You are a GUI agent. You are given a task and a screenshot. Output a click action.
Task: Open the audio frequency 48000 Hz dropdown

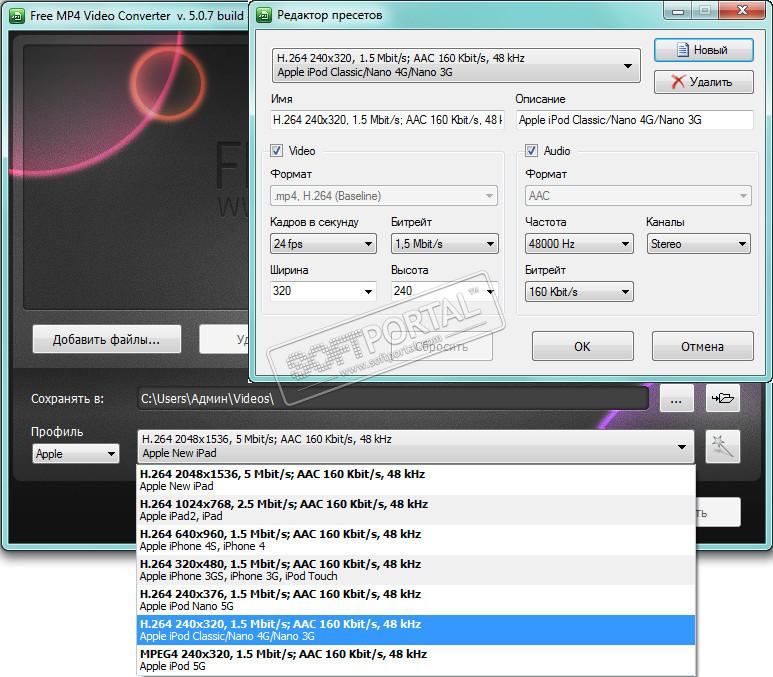click(x=579, y=244)
